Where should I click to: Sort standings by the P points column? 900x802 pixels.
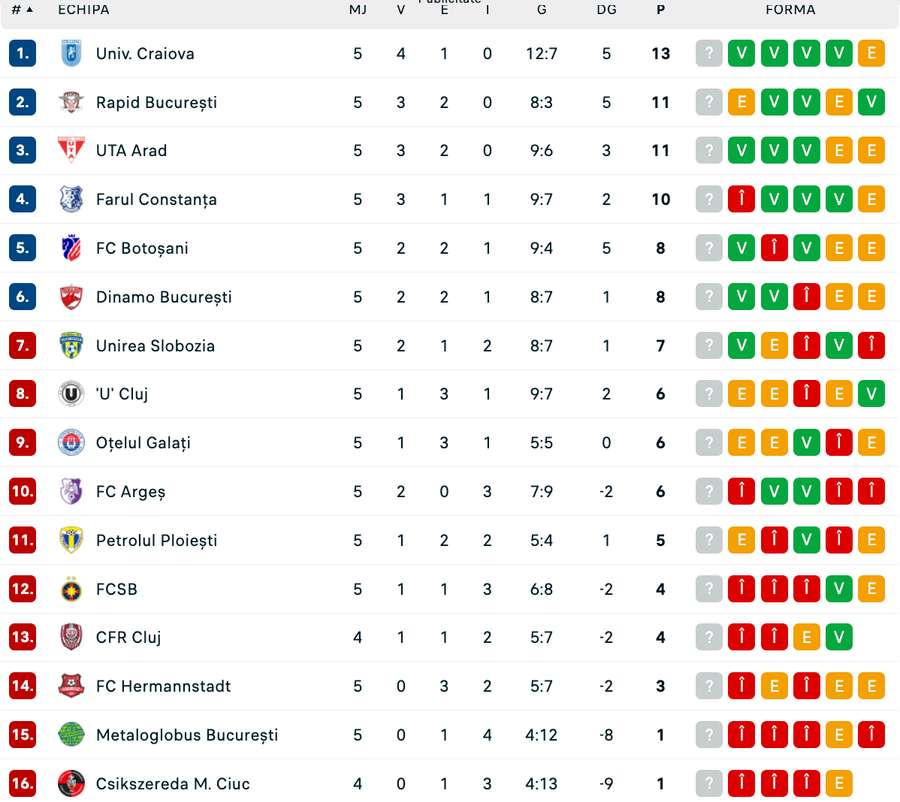click(660, 10)
